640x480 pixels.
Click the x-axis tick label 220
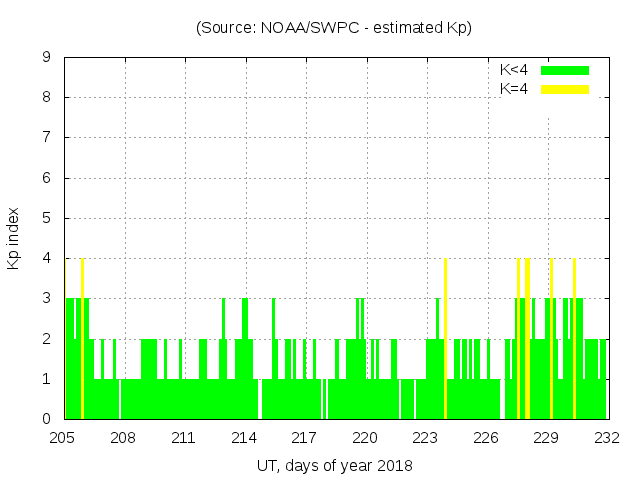pyautogui.click(x=365, y=437)
